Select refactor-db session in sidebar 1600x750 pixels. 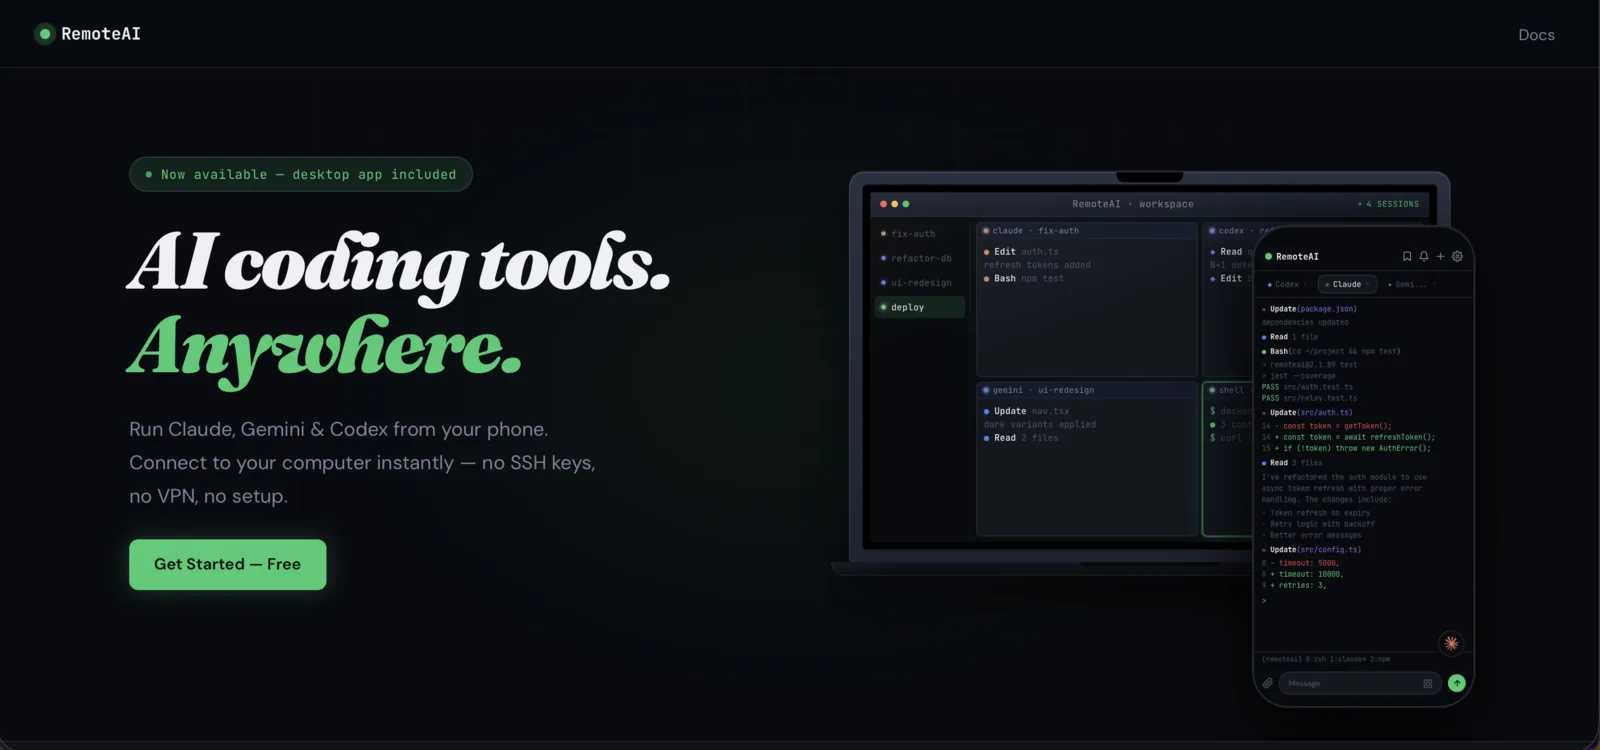pos(921,259)
